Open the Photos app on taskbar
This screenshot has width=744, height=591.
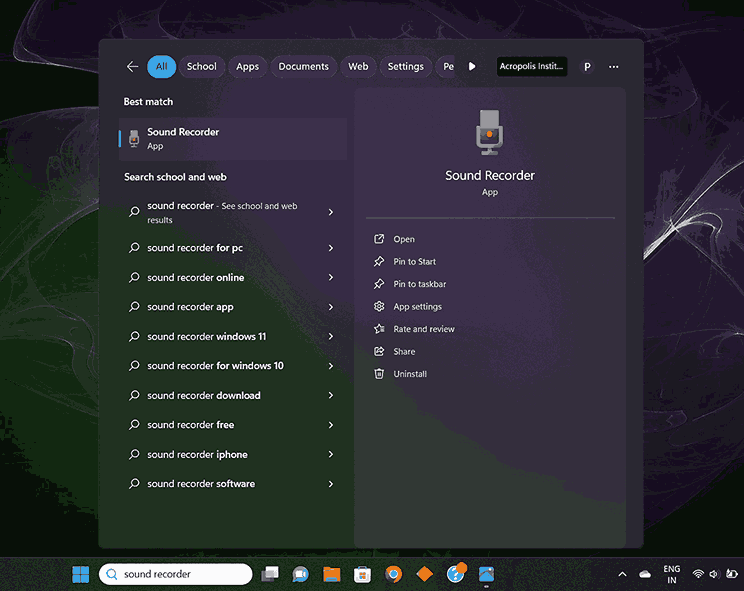pos(486,574)
